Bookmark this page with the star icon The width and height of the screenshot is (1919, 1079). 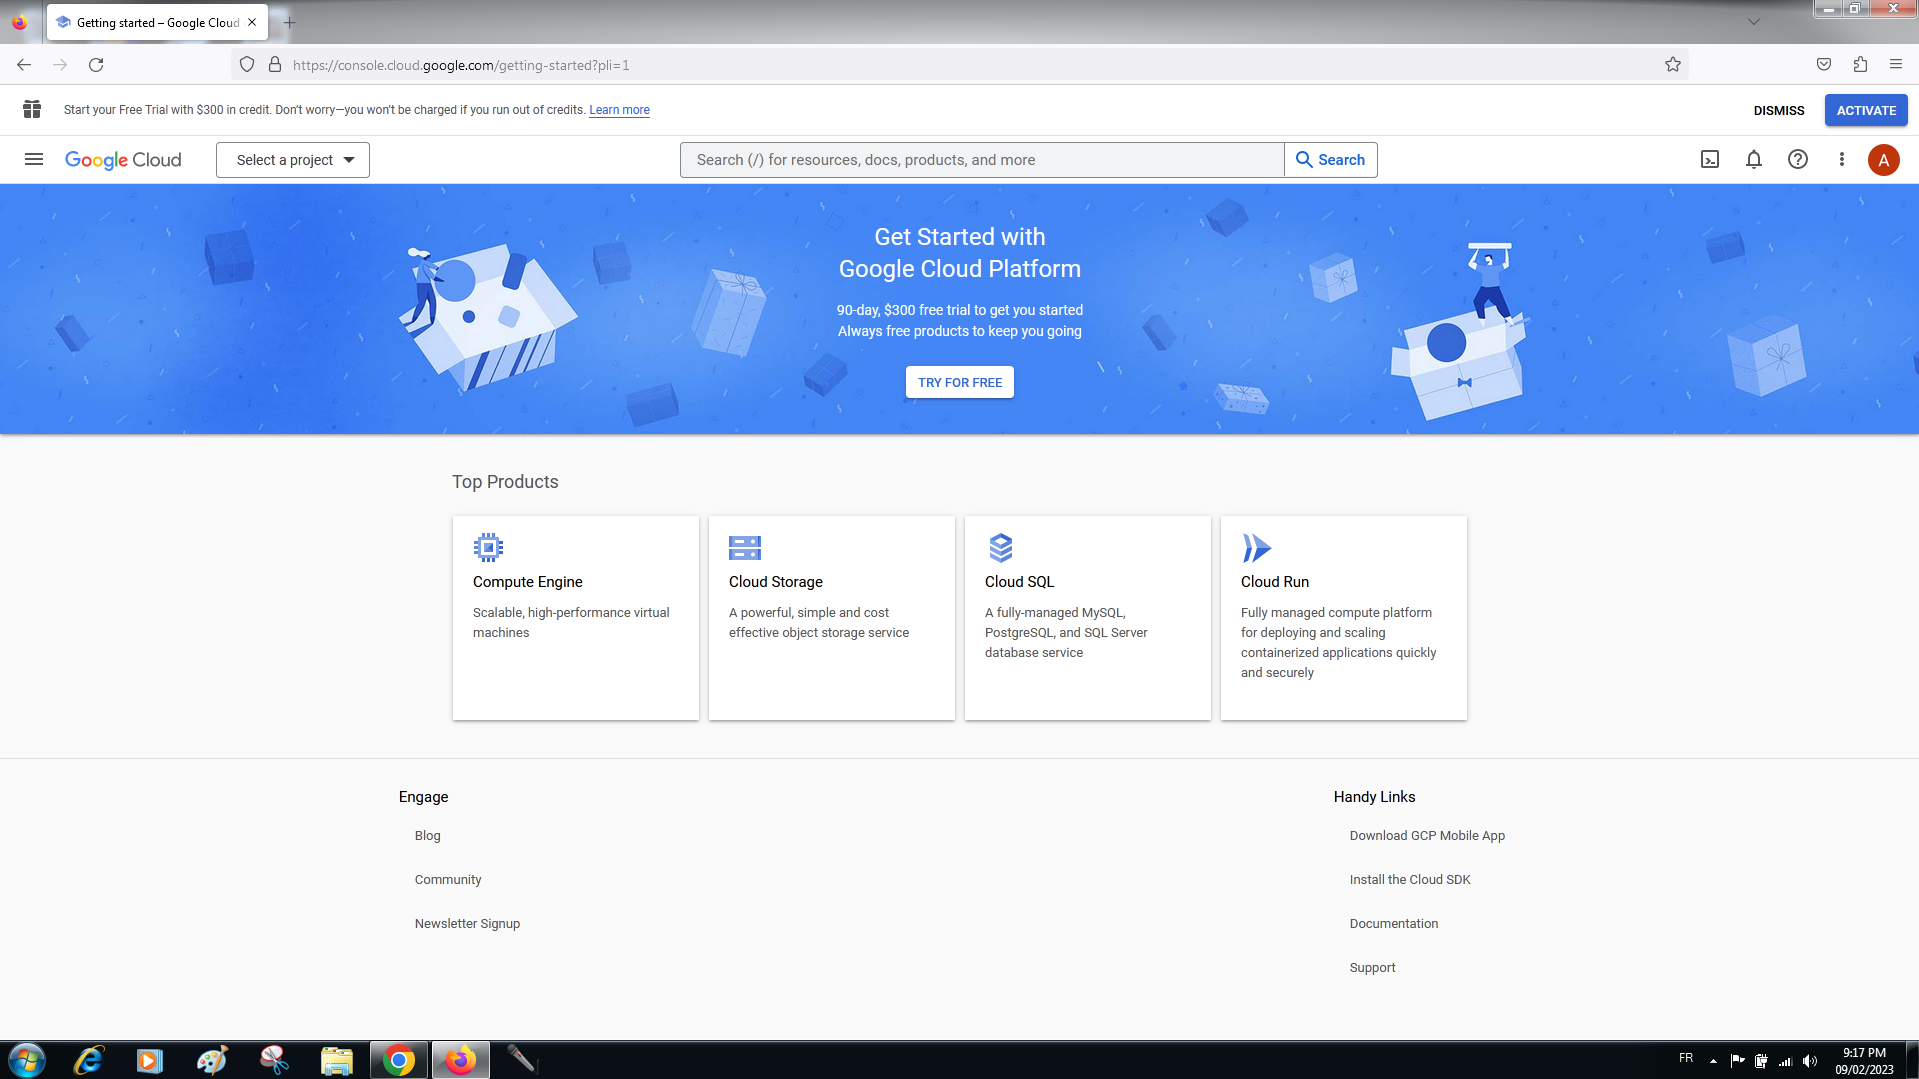(1673, 65)
